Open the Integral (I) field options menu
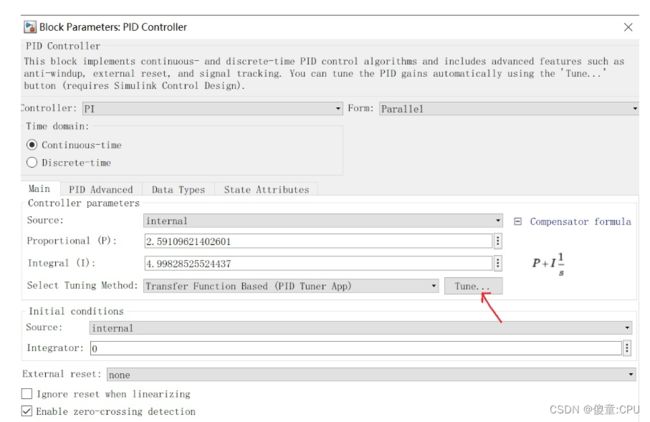Screen dimensions: 650x422 click(x=498, y=263)
